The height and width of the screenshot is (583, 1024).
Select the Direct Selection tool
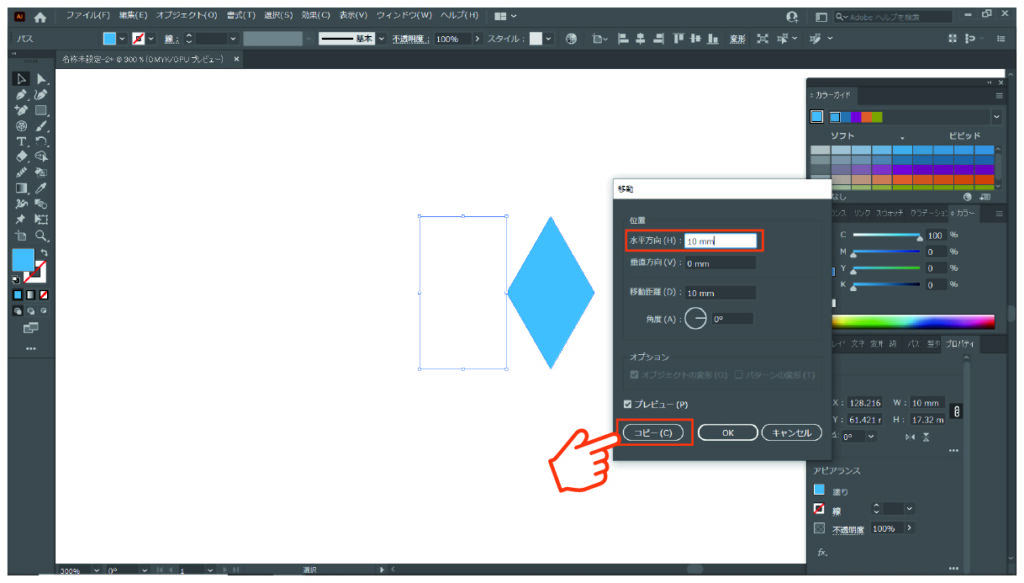(41, 79)
